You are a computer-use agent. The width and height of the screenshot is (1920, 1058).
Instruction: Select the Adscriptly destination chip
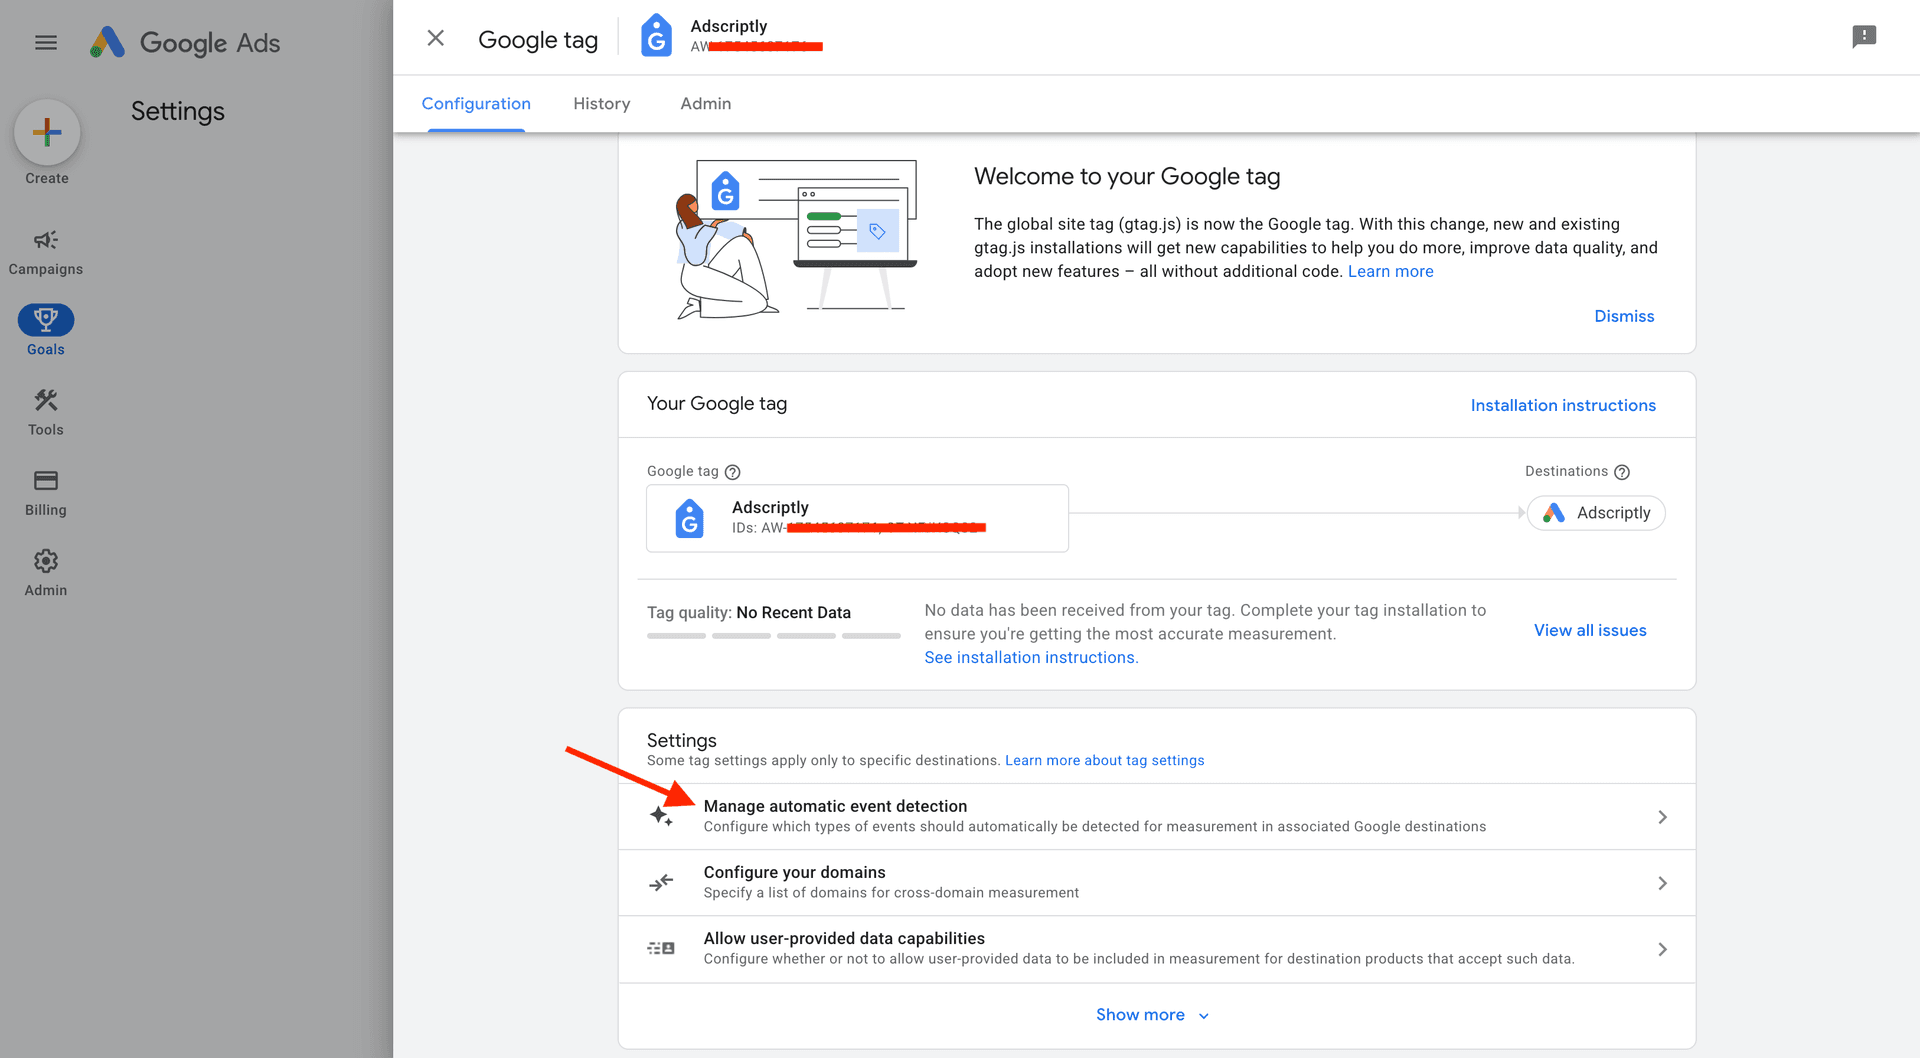1596,512
